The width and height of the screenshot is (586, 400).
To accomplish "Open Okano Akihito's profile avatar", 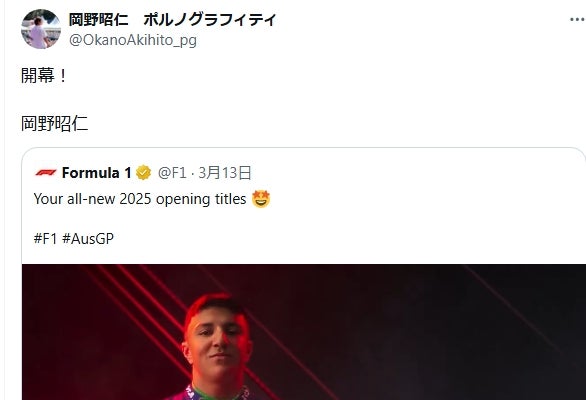I will coord(41,29).
